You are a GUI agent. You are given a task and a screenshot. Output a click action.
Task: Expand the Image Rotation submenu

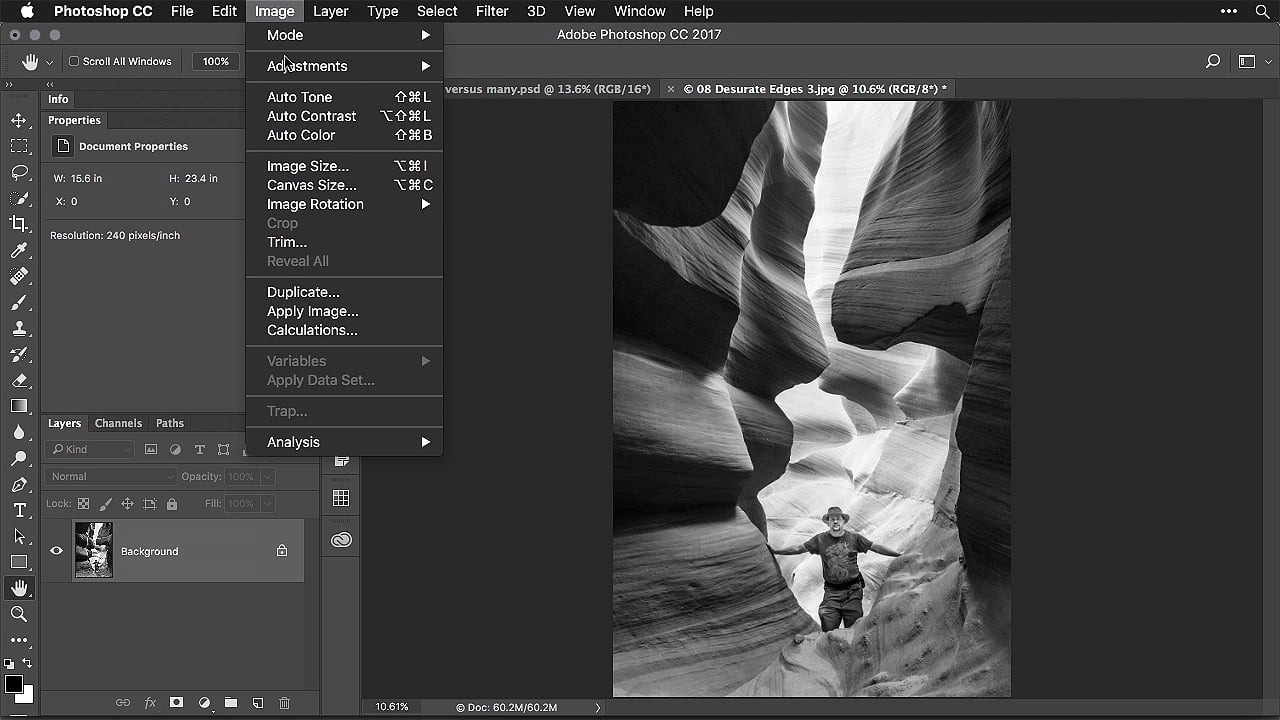344,204
